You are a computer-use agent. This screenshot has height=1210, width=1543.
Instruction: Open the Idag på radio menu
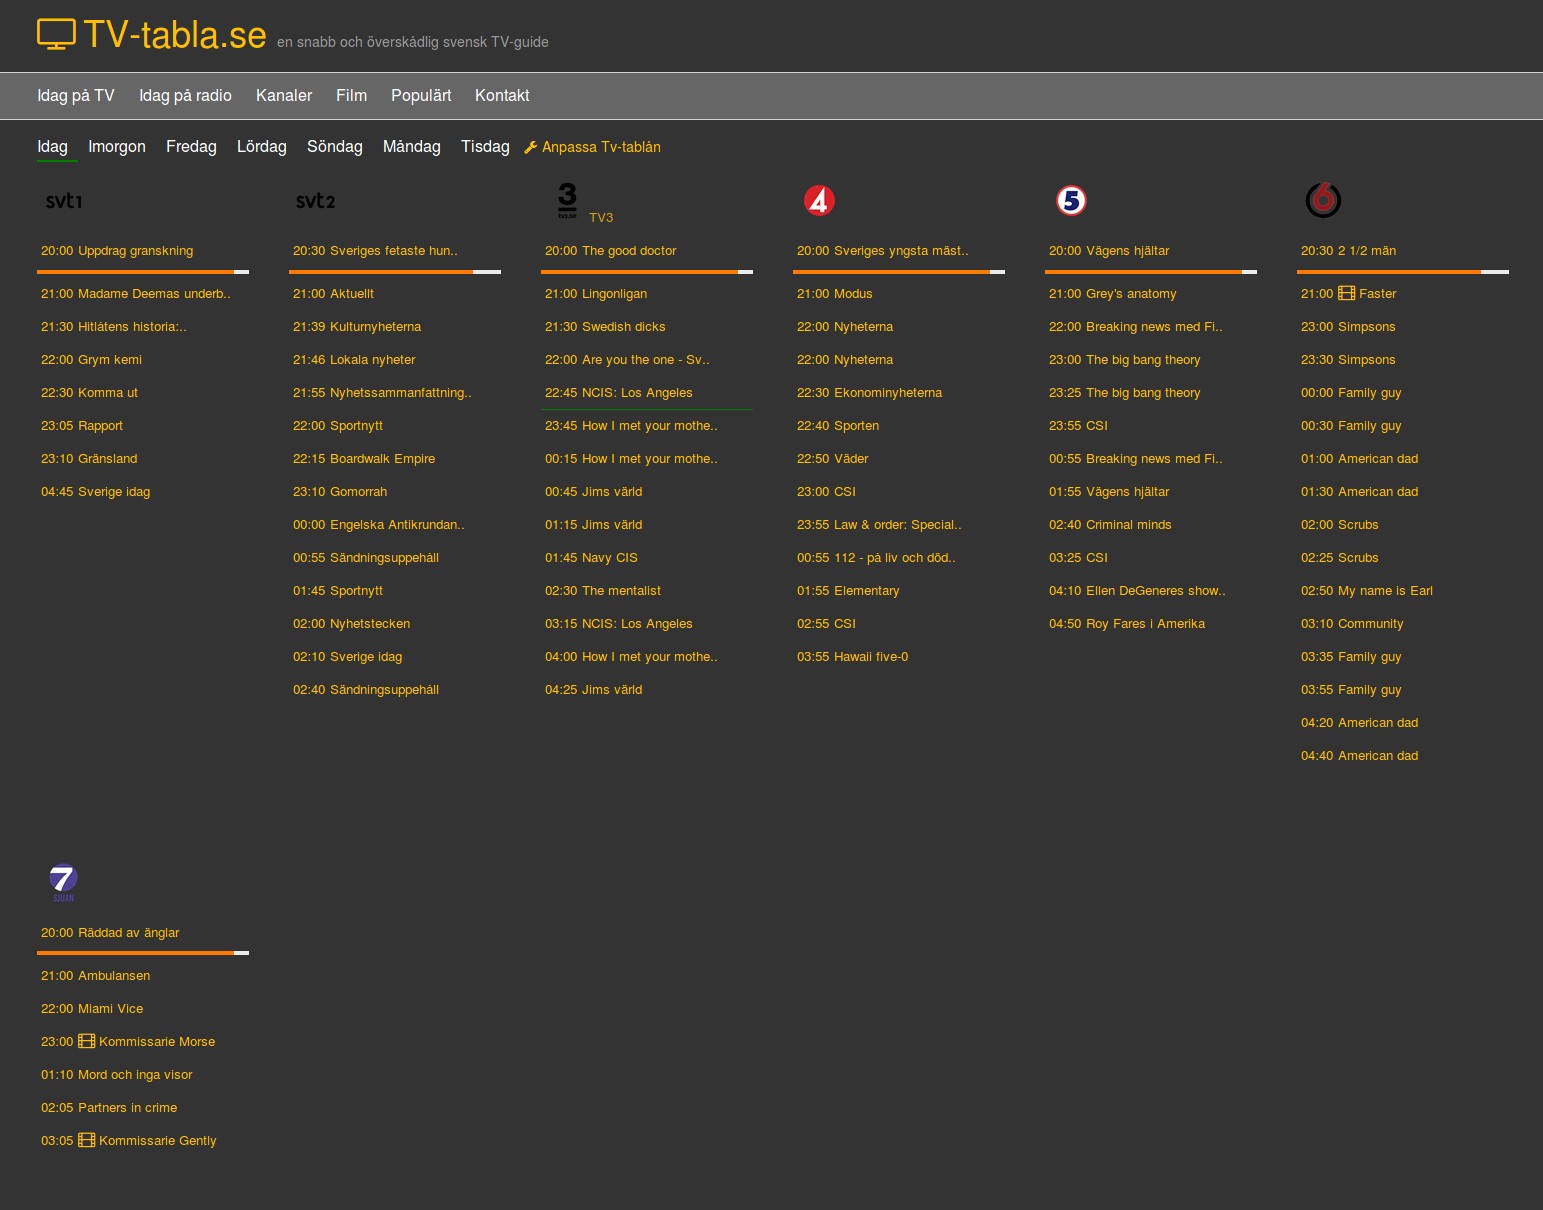click(x=185, y=96)
